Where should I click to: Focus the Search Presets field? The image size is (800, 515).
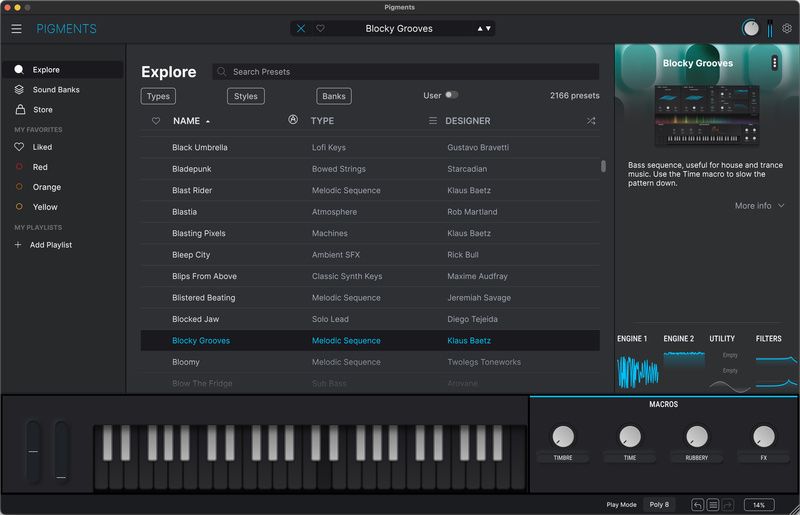406,71
